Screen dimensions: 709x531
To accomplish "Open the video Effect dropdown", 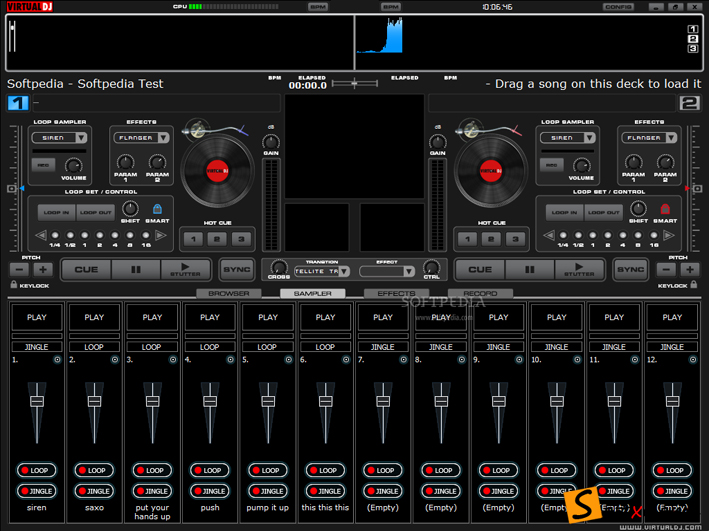I will (409, 271).
